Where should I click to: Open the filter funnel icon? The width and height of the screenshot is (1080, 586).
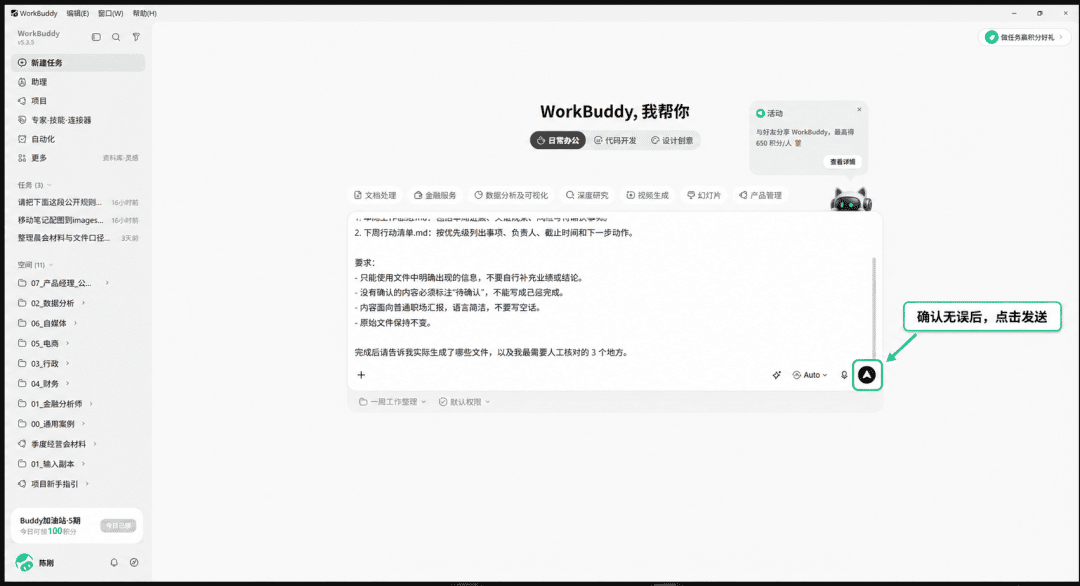tap(136, 37)
